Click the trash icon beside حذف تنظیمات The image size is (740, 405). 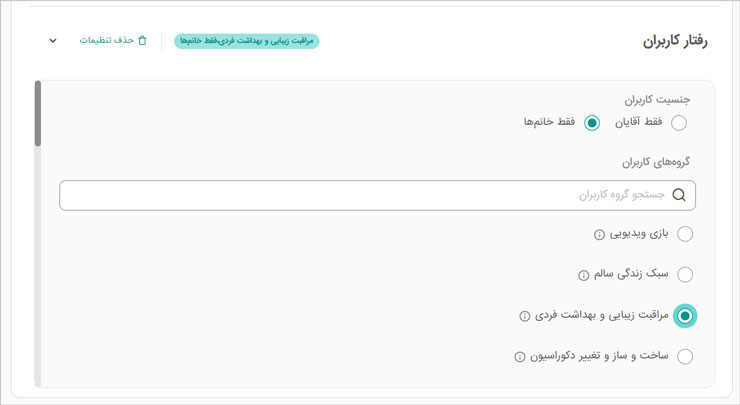tap(142, 41)
